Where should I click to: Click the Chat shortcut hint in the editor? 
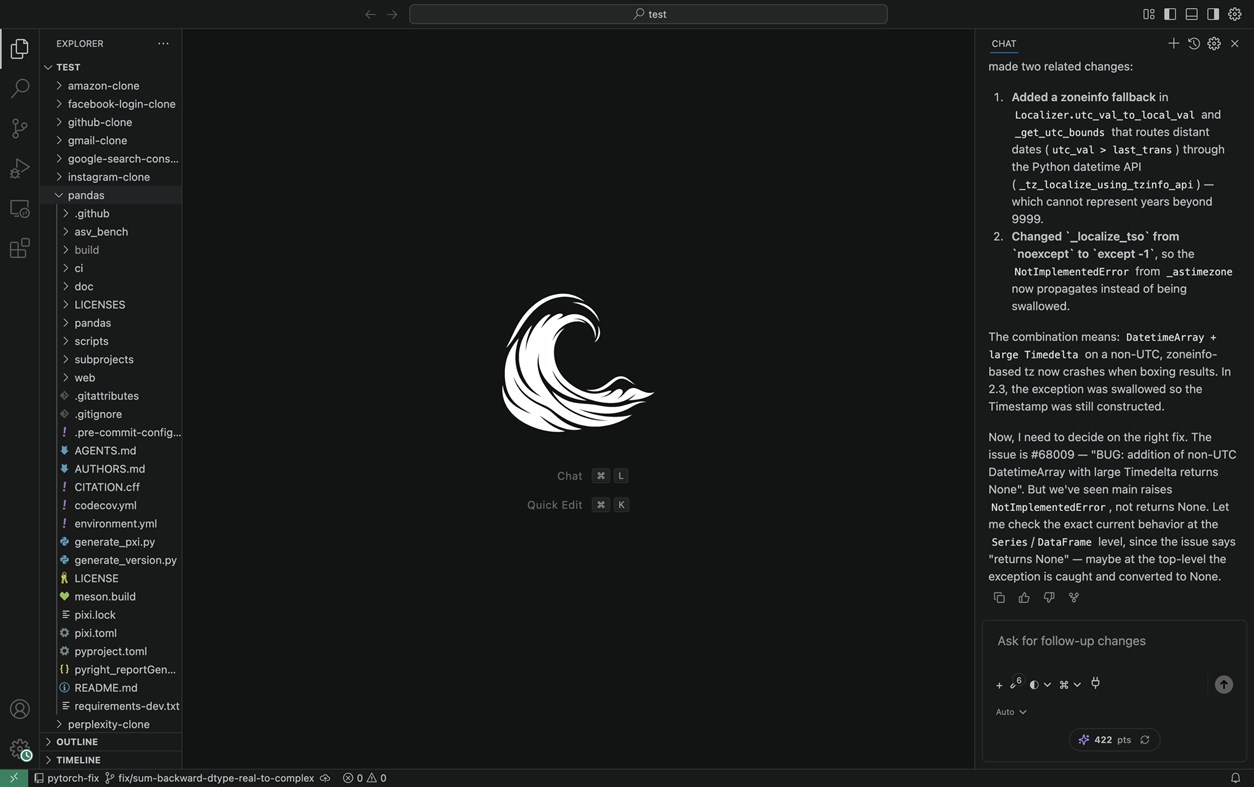[592, 476]
